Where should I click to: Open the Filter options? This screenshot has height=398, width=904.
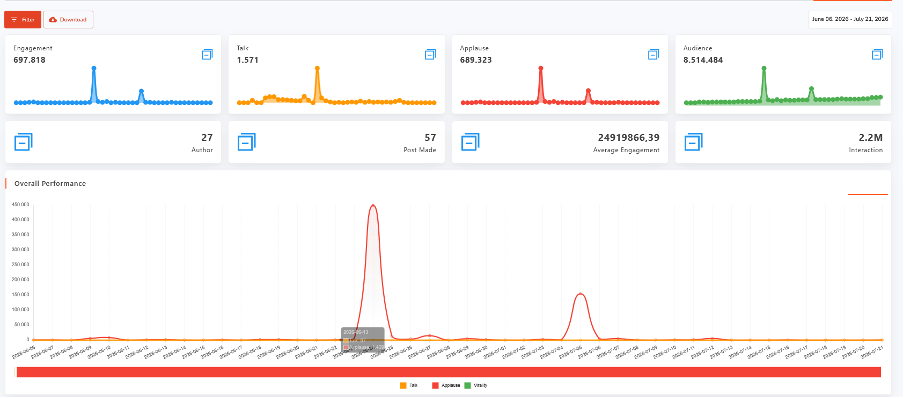coord(22,20)
